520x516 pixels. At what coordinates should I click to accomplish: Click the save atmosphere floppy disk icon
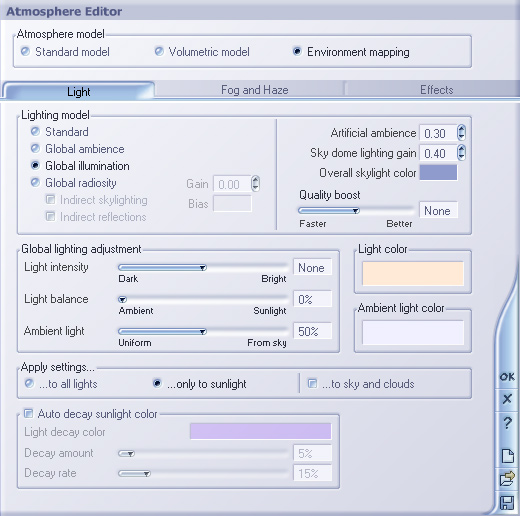[507, 503]
